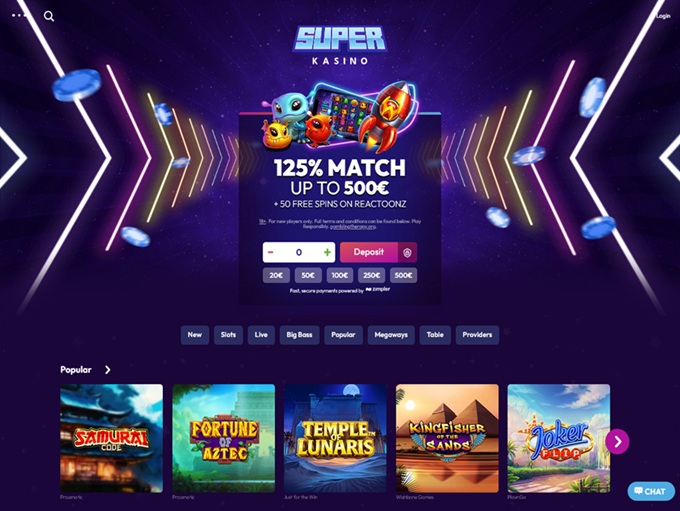Click the shield icon beside Deposit
This screenshot has height=511, width=680.
click(407, 252)
